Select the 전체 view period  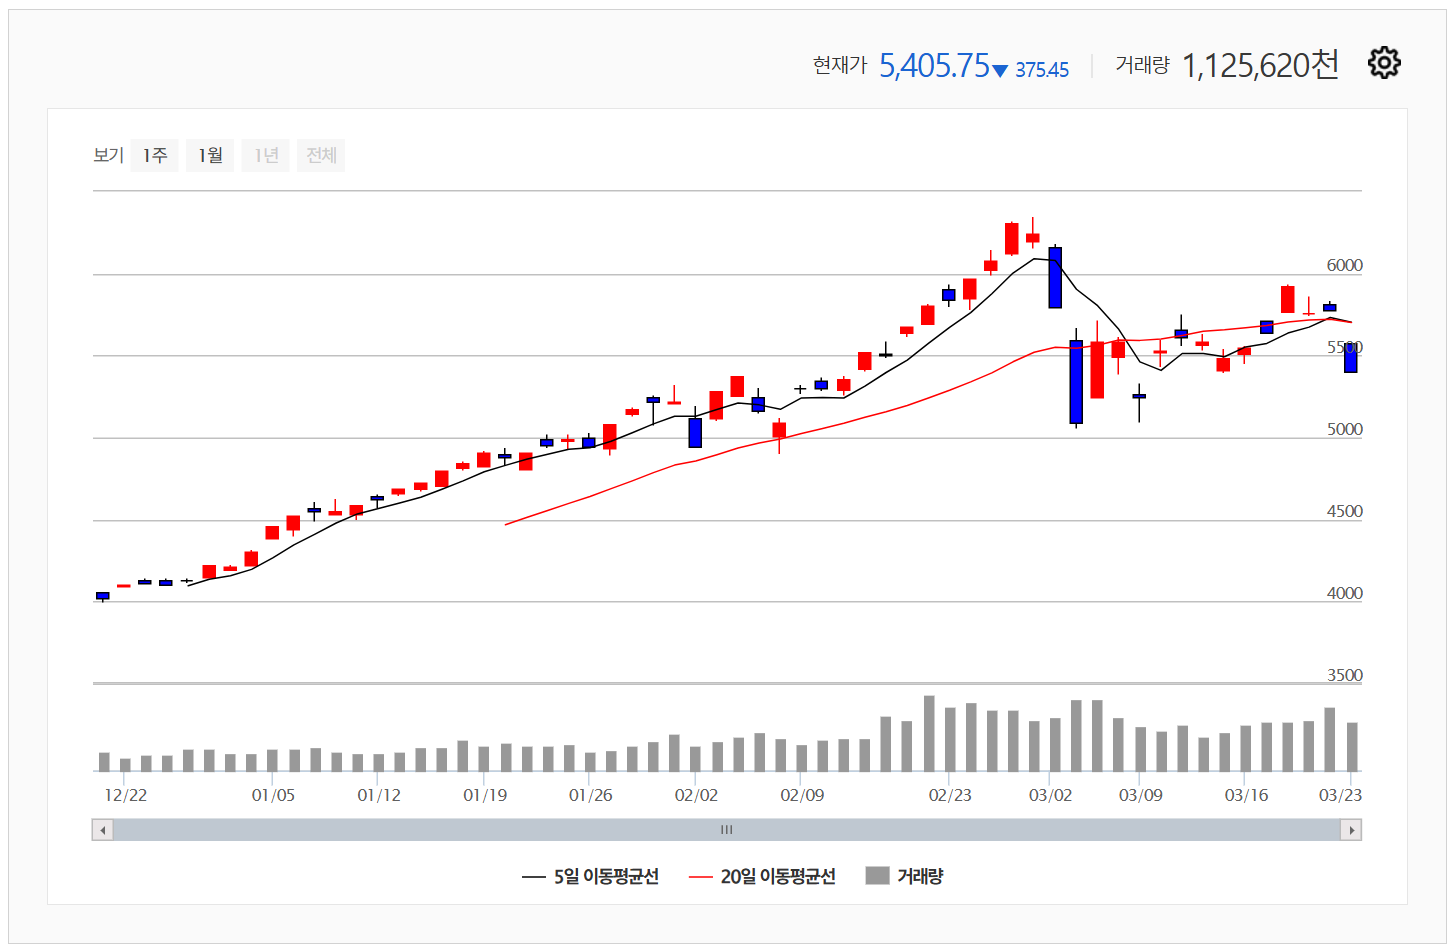click(321, 155)
